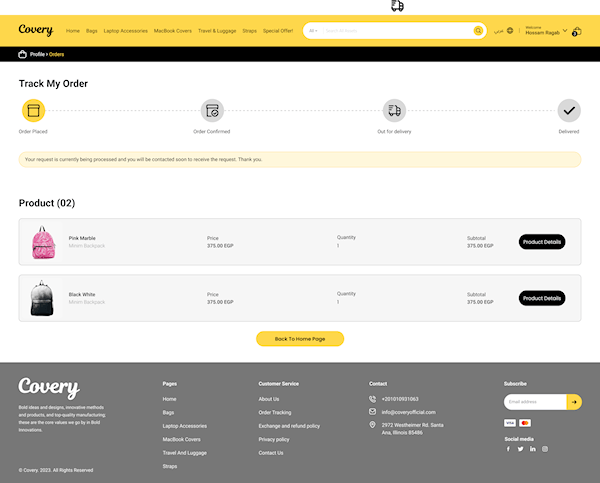This screenshot has height=483, width=600.
Task: Click the search magnifier icon
Action: pyautogui.click(x=478, y=31)
